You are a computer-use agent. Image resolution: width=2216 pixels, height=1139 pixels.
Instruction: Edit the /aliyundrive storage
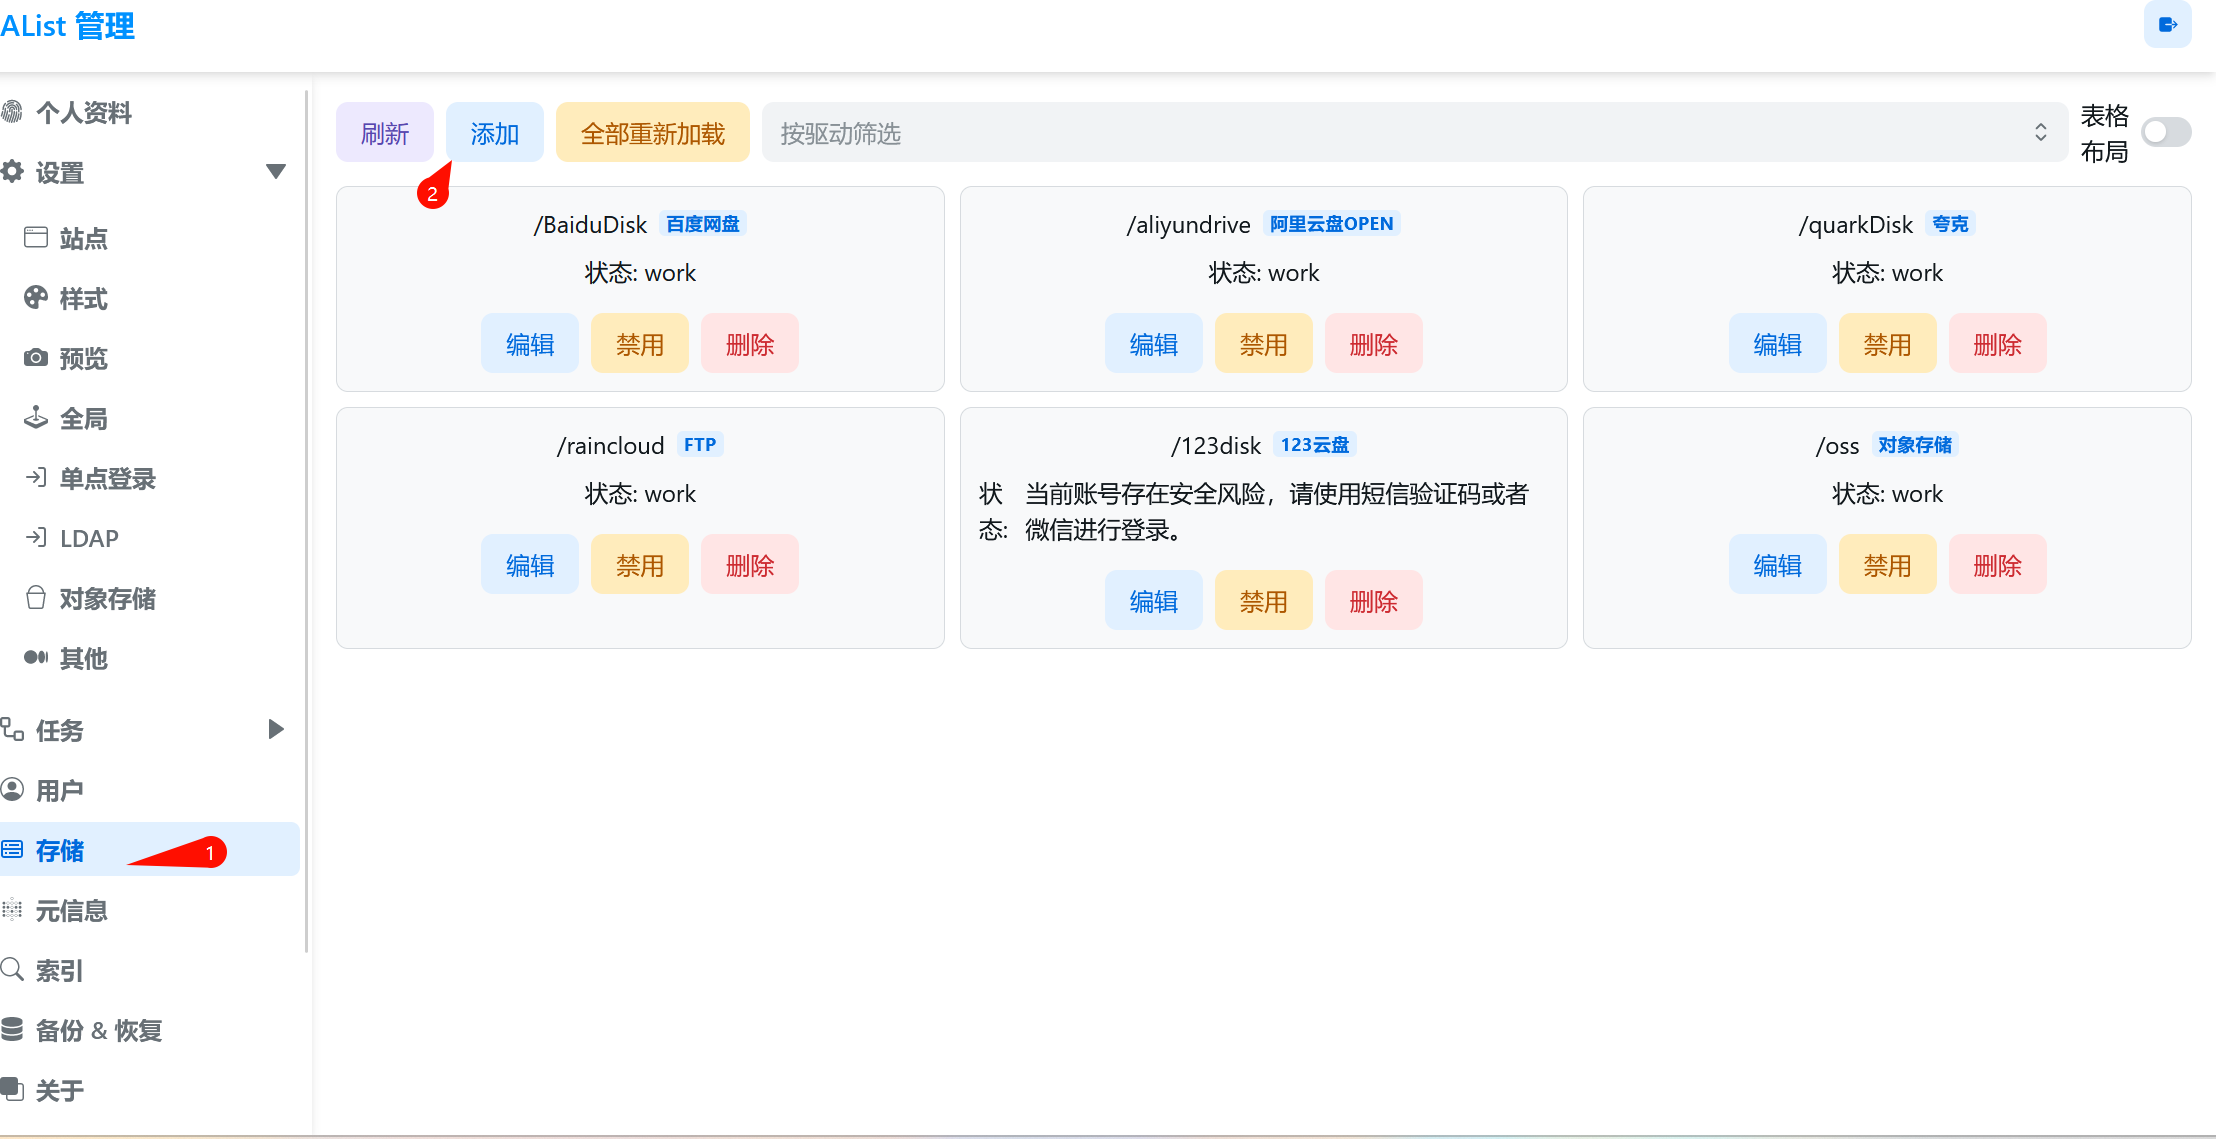(x=1154, y=344)
